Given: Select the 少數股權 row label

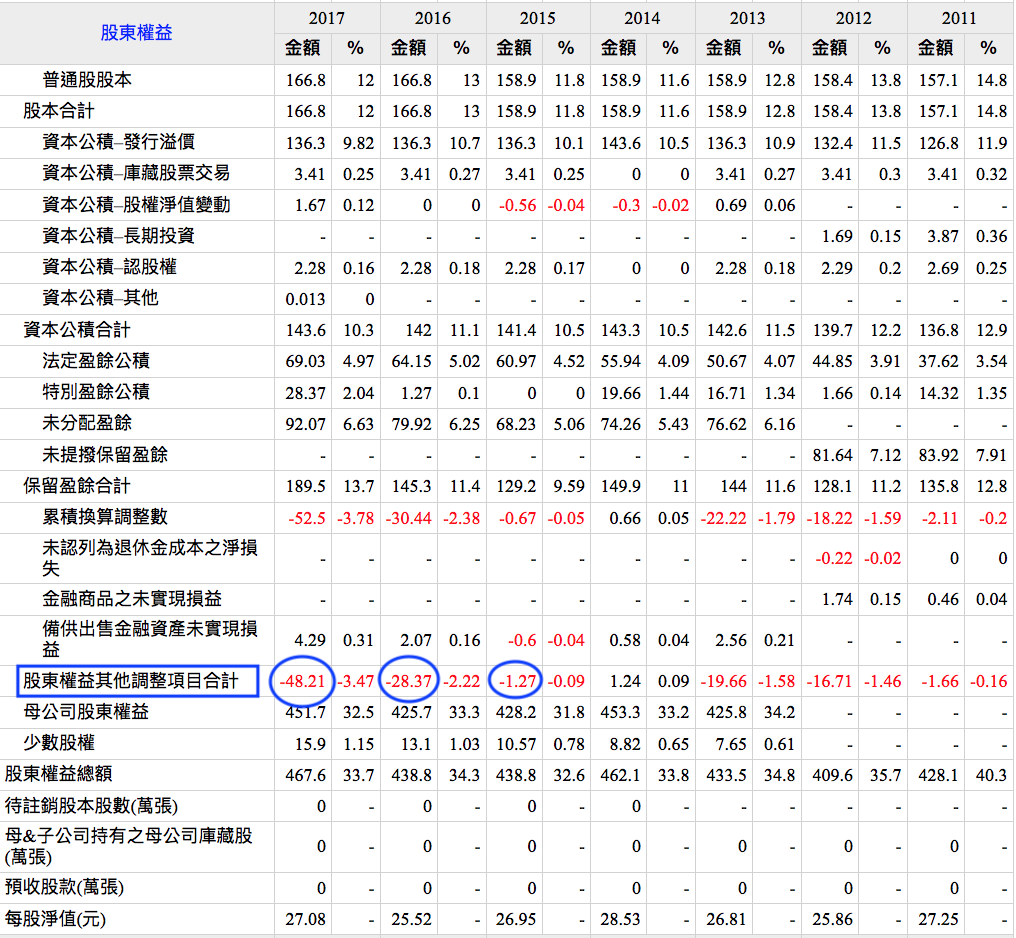Looking at the screenshot, I should 59,744.
